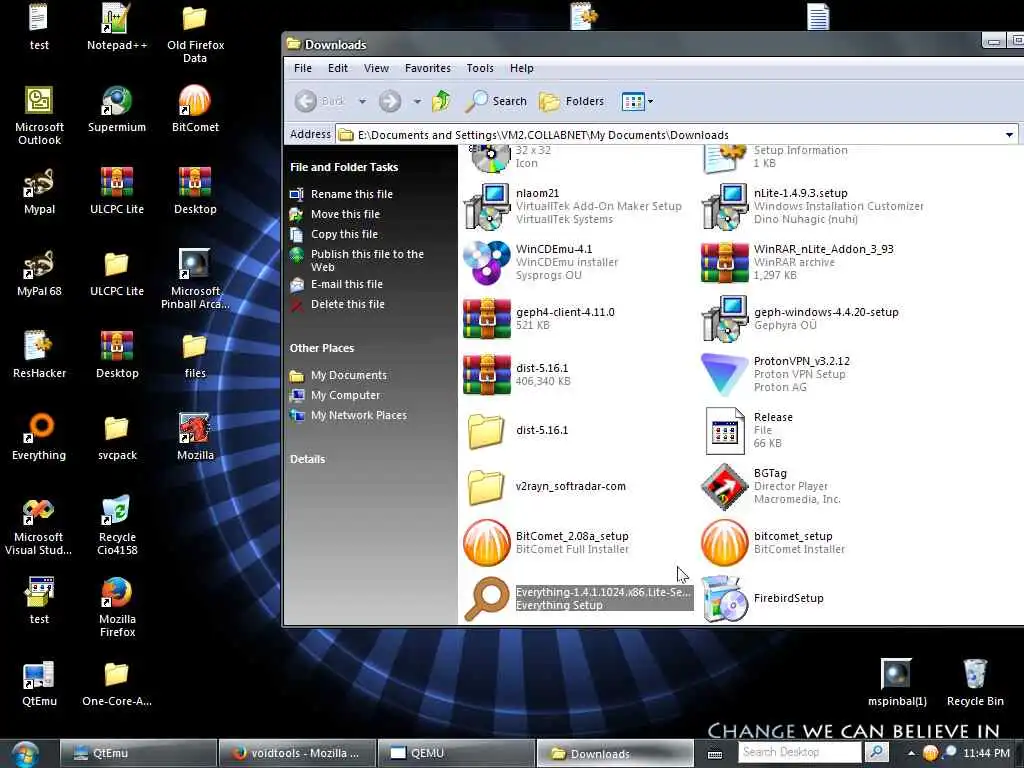Select One-Core-A... folder on desktop

tap(117, 684)
